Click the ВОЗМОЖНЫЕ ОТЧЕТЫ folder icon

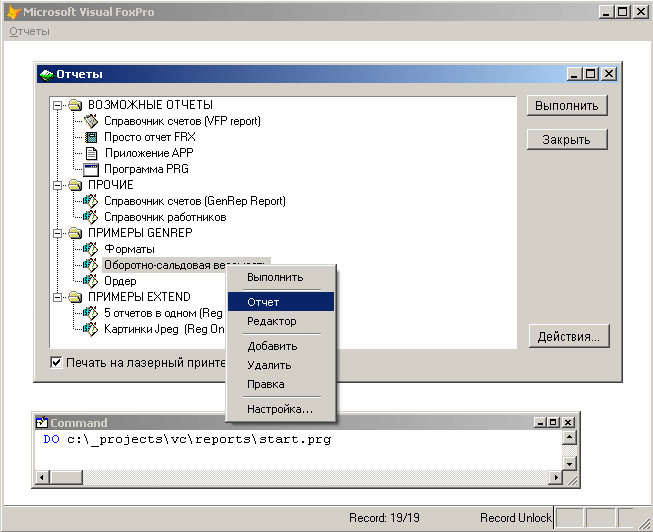pos(75,105)
